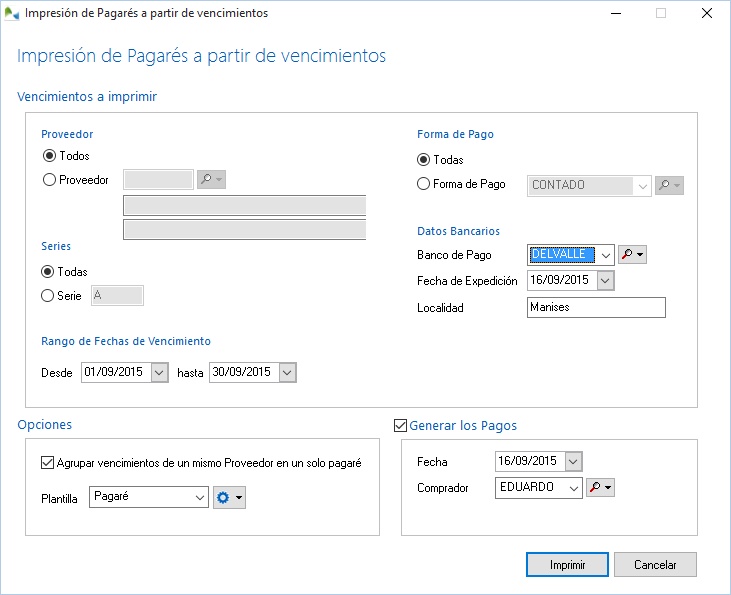Open the Desde date dropdown
Viewport: 731px width, 595px height.
pos(159,372)
